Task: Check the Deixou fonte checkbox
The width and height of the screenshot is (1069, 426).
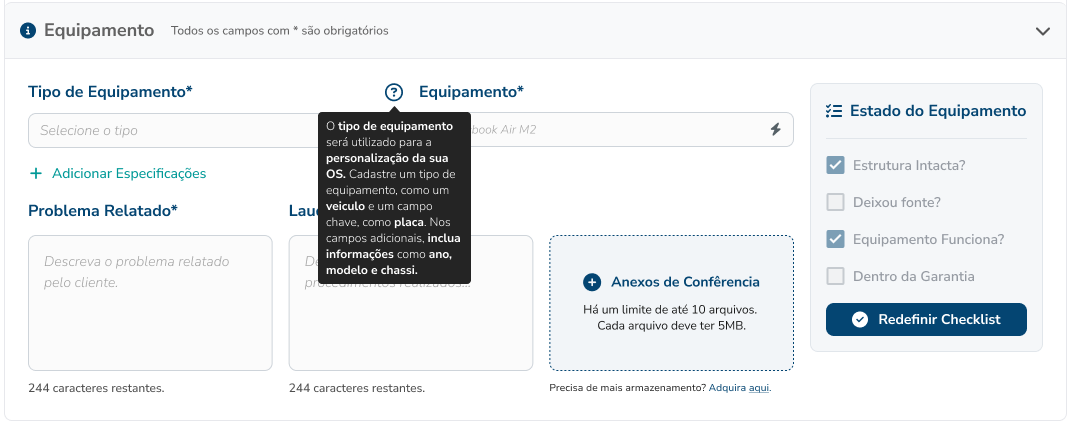Action: [836, 202]
